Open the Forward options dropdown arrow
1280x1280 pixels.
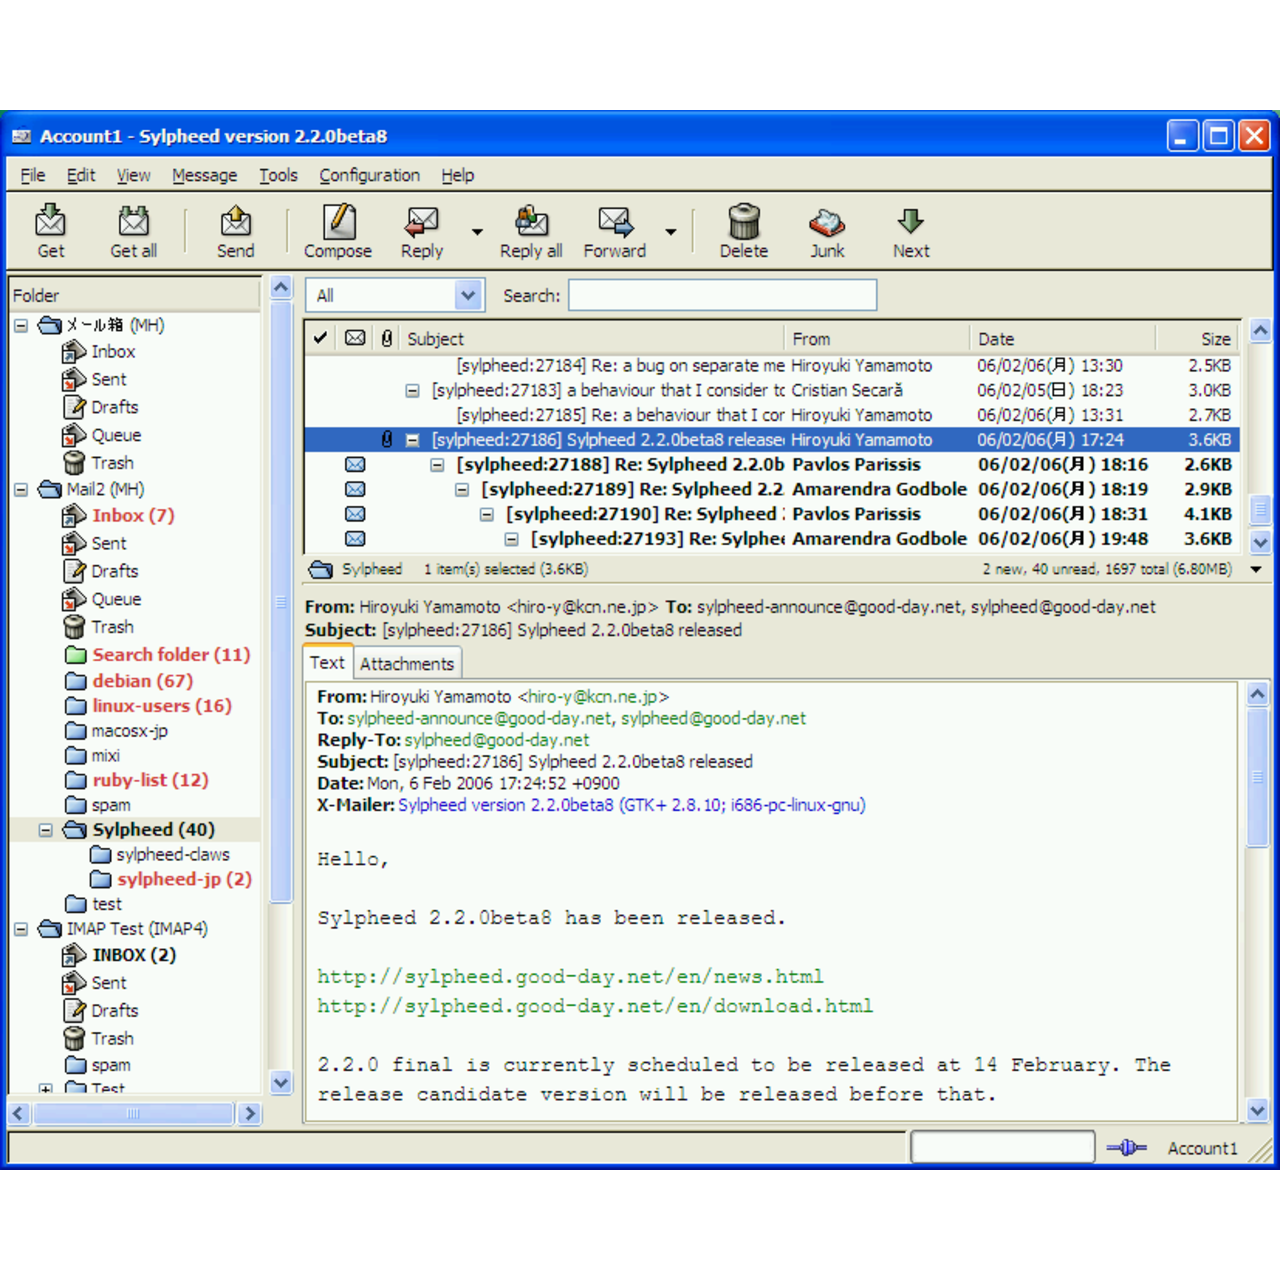point(671,232)
